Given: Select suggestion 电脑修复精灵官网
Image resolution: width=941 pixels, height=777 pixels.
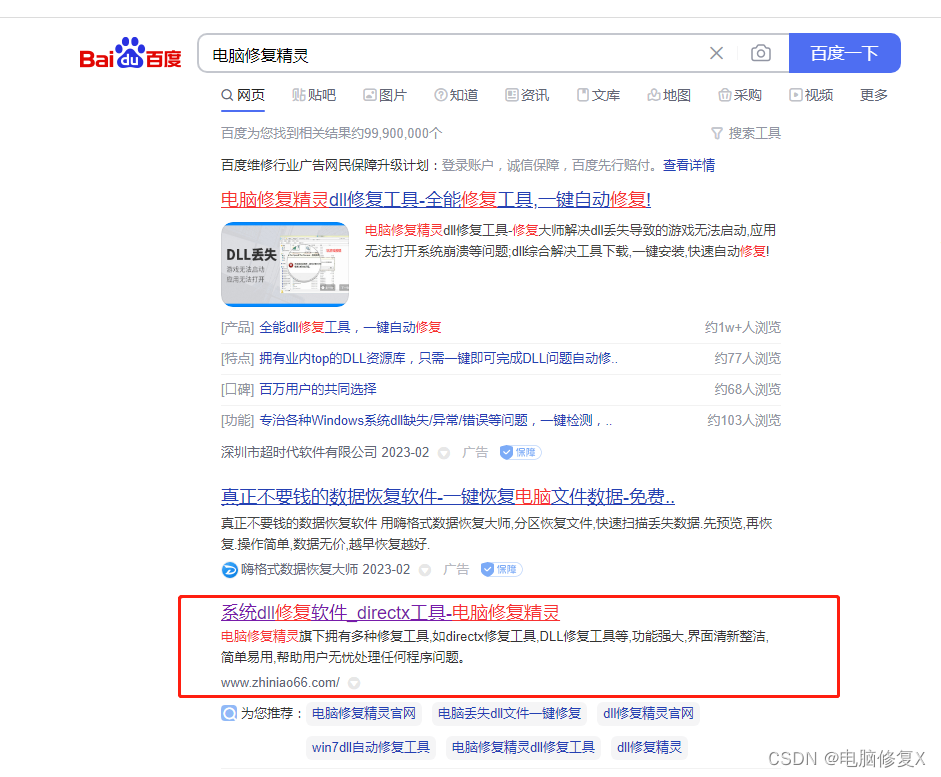Looking at the screenshot, I should click(364, 713).
